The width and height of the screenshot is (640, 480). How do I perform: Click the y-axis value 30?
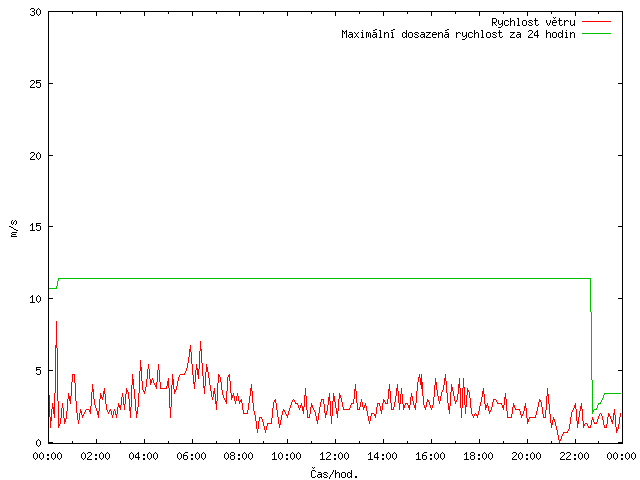[x=36, y=12]
